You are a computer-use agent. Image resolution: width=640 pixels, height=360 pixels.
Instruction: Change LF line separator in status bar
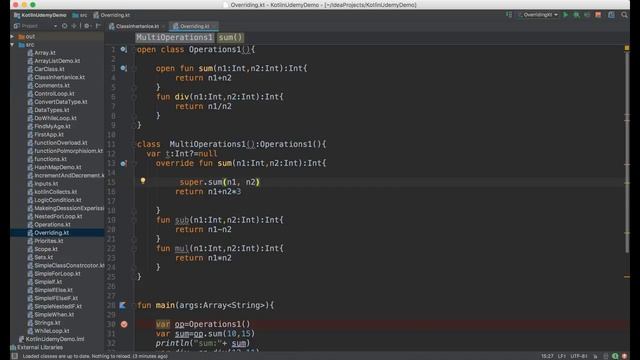point(562,356)
